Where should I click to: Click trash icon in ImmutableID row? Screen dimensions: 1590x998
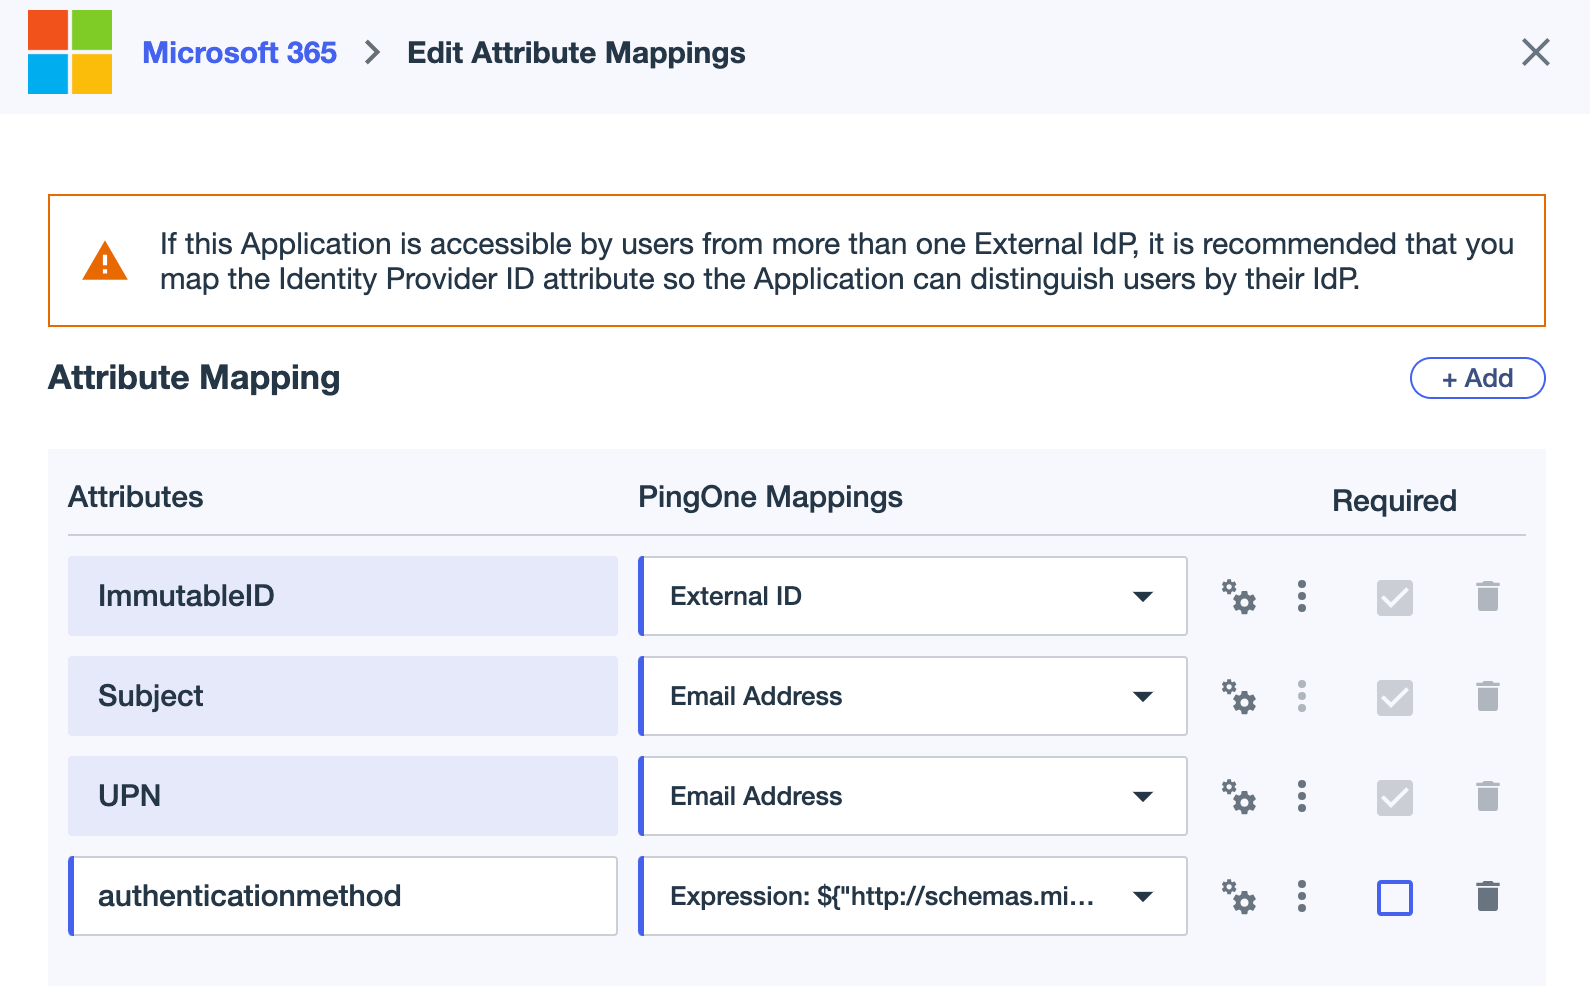click(x=1487, y=596)
